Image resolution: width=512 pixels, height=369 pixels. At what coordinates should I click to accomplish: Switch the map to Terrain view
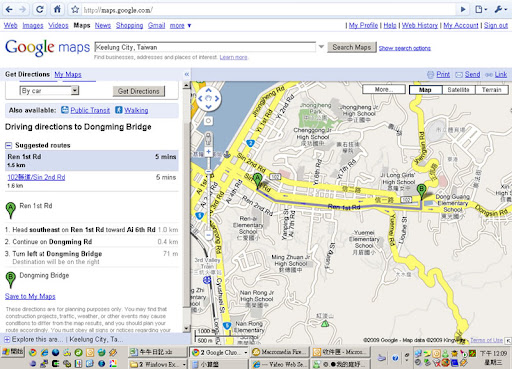pos(492,90)
